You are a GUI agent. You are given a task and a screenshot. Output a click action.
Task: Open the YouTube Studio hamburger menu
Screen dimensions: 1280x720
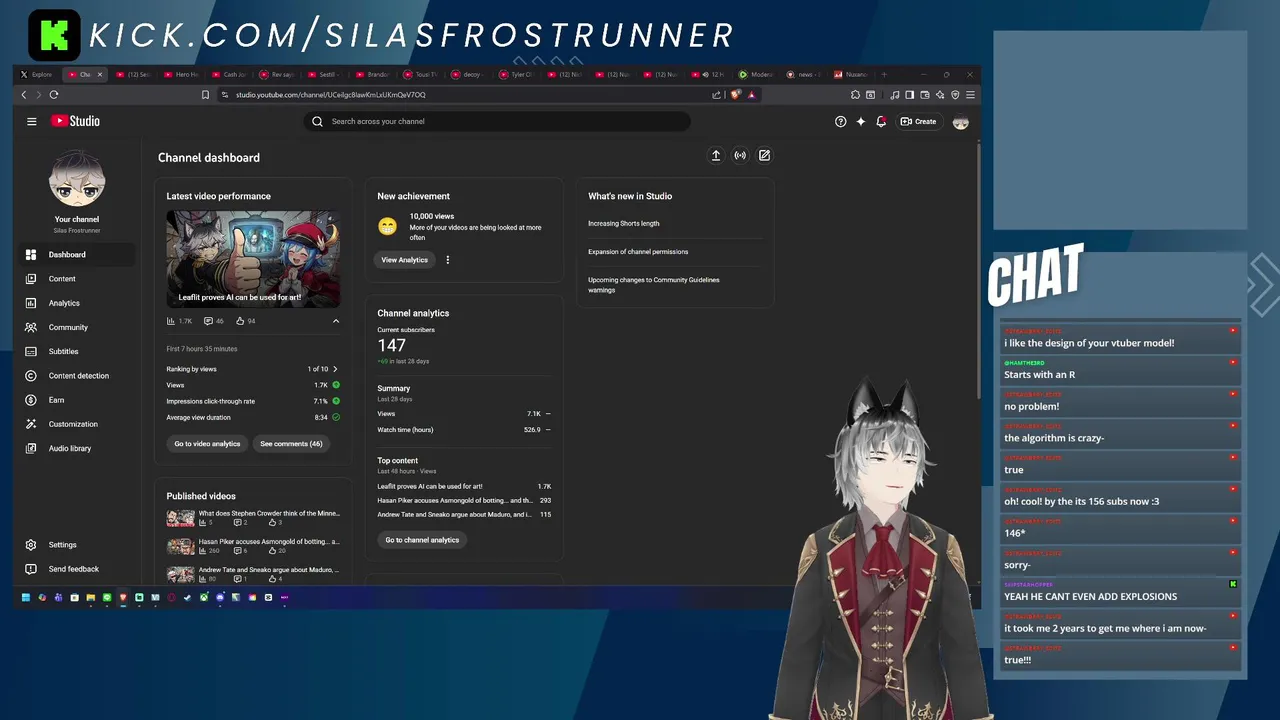click(x=32, y=121)
